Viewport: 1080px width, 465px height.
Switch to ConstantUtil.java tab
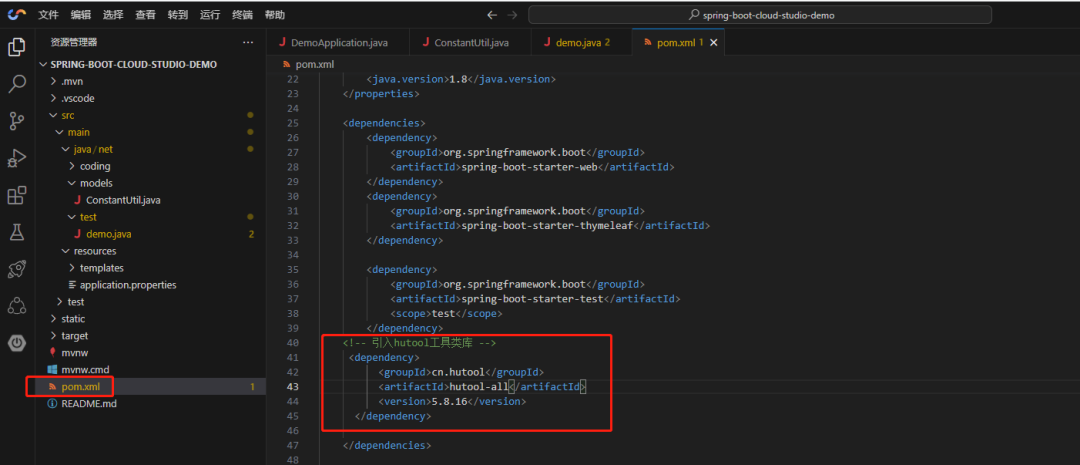pos(470,43)
